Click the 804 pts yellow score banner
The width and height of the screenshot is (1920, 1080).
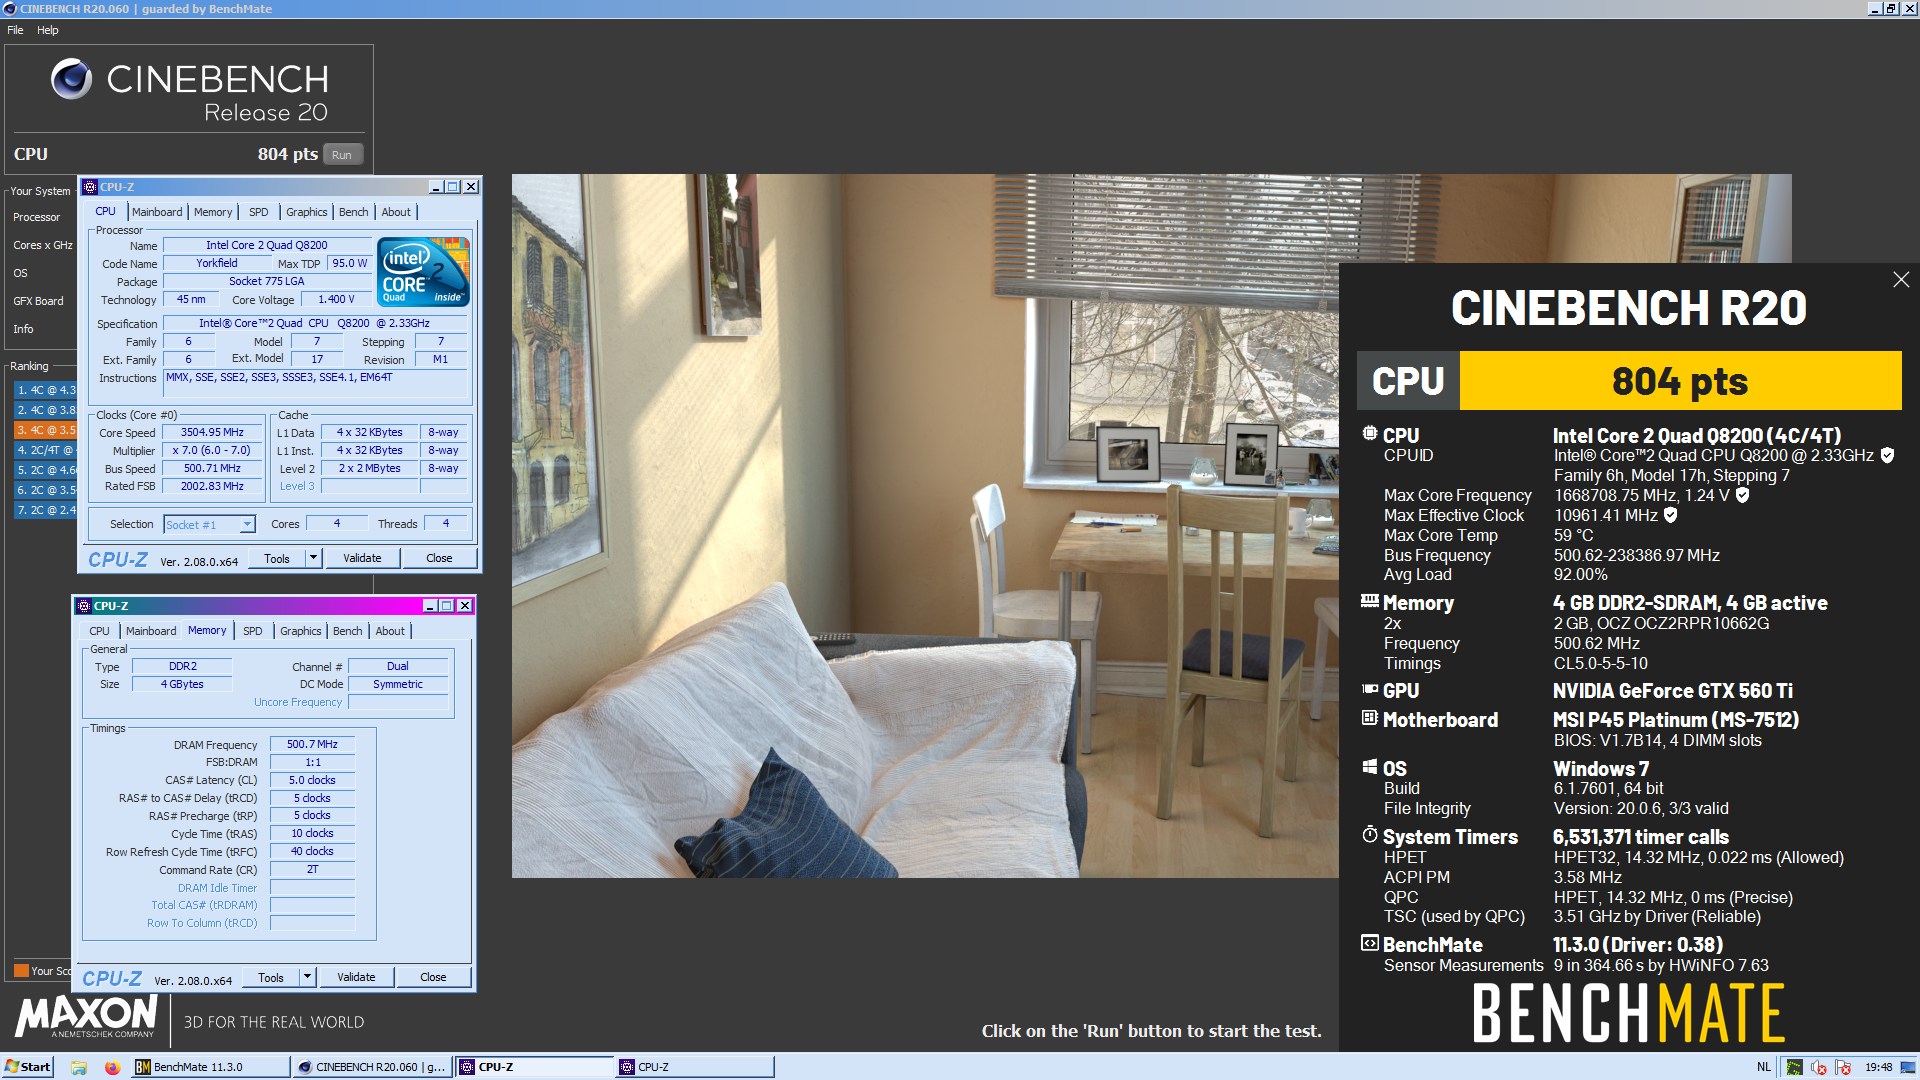[x=1680, y=381]
